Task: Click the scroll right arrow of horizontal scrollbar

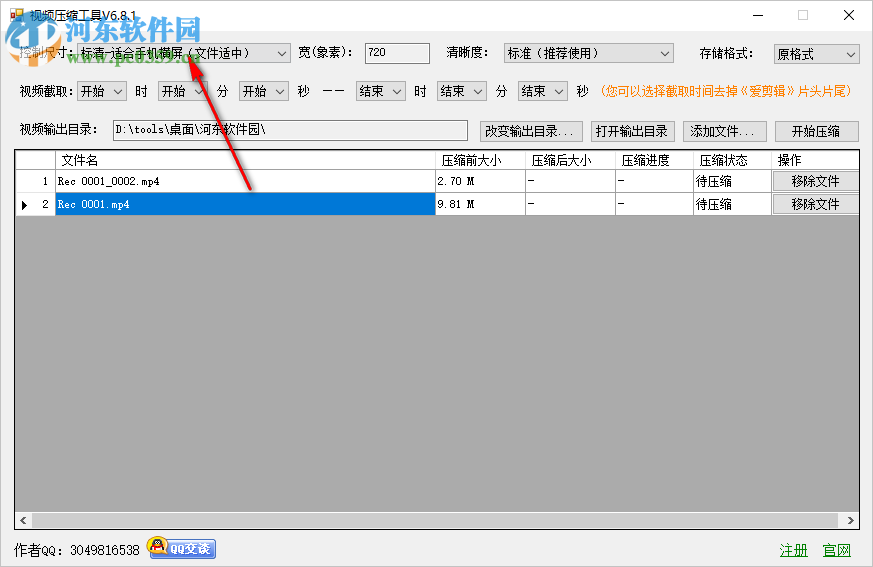Action: 850,520
